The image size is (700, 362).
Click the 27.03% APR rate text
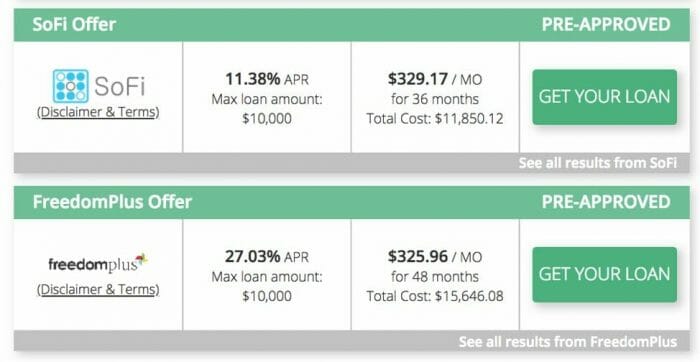(x=267, y=257)
